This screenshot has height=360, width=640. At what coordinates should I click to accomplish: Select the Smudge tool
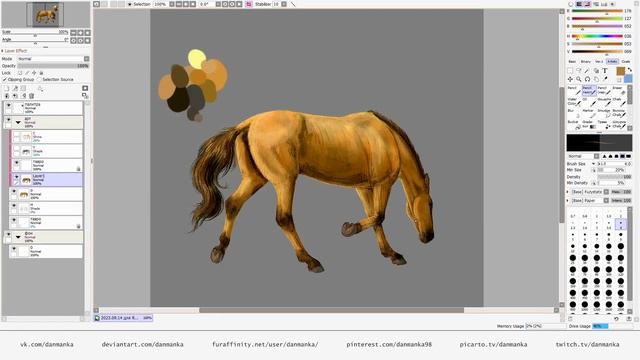[x=604, y=113]
